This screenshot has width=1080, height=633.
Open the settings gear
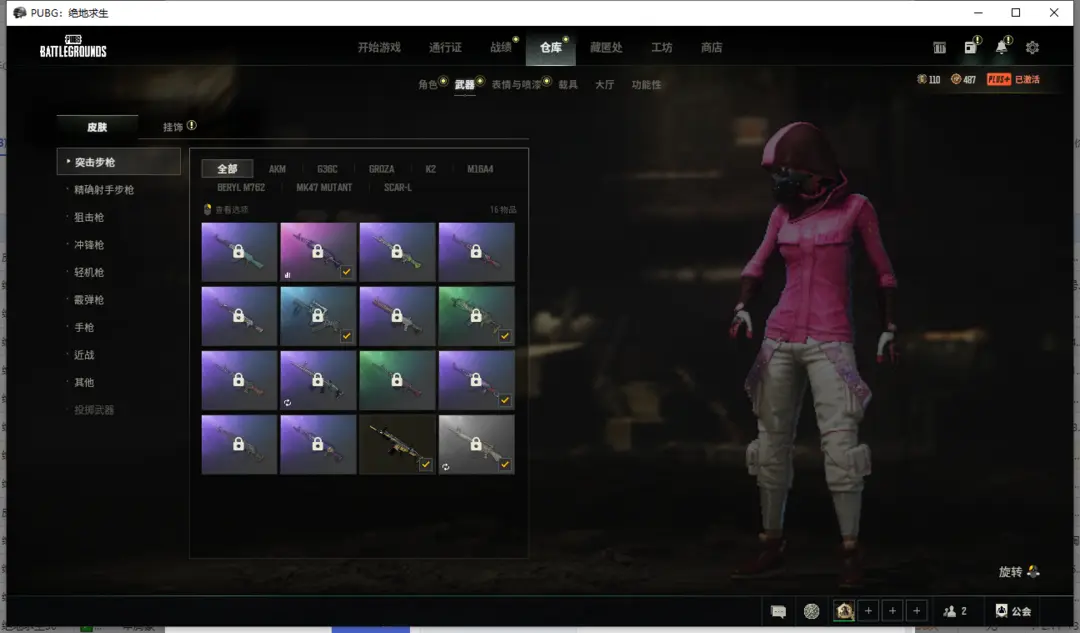[1032, 48]
